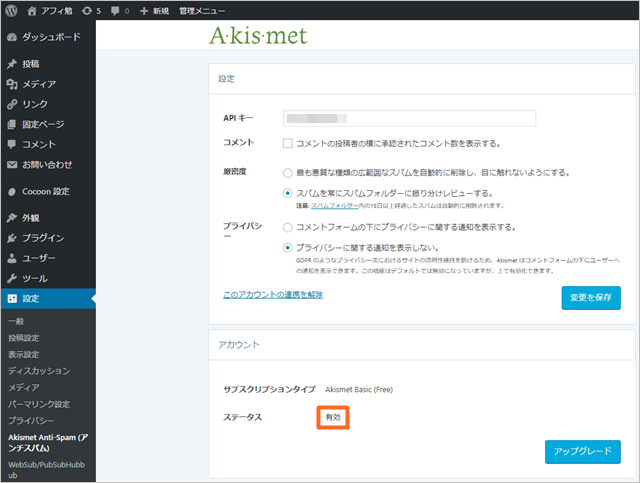Click the comments bubble icon in admin bar
640x483 pixels.
[115, 10]
